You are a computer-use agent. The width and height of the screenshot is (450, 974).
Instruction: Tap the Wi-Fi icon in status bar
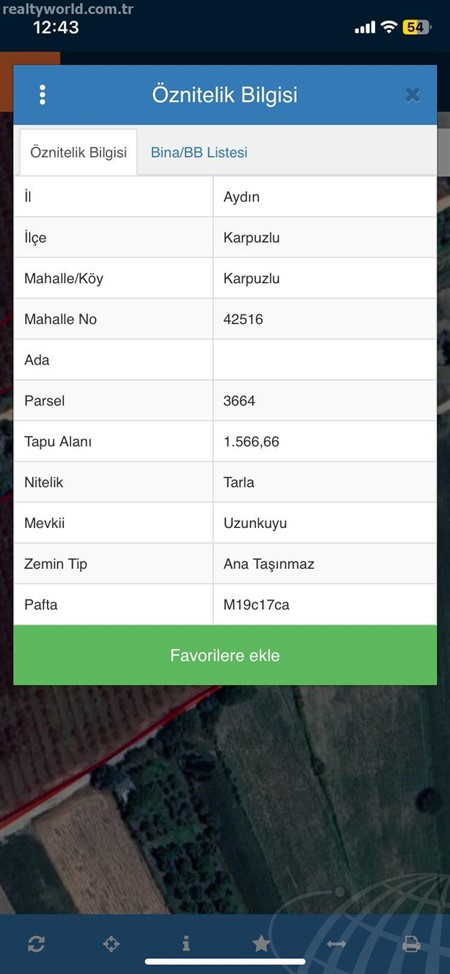(x=389, y=27)
